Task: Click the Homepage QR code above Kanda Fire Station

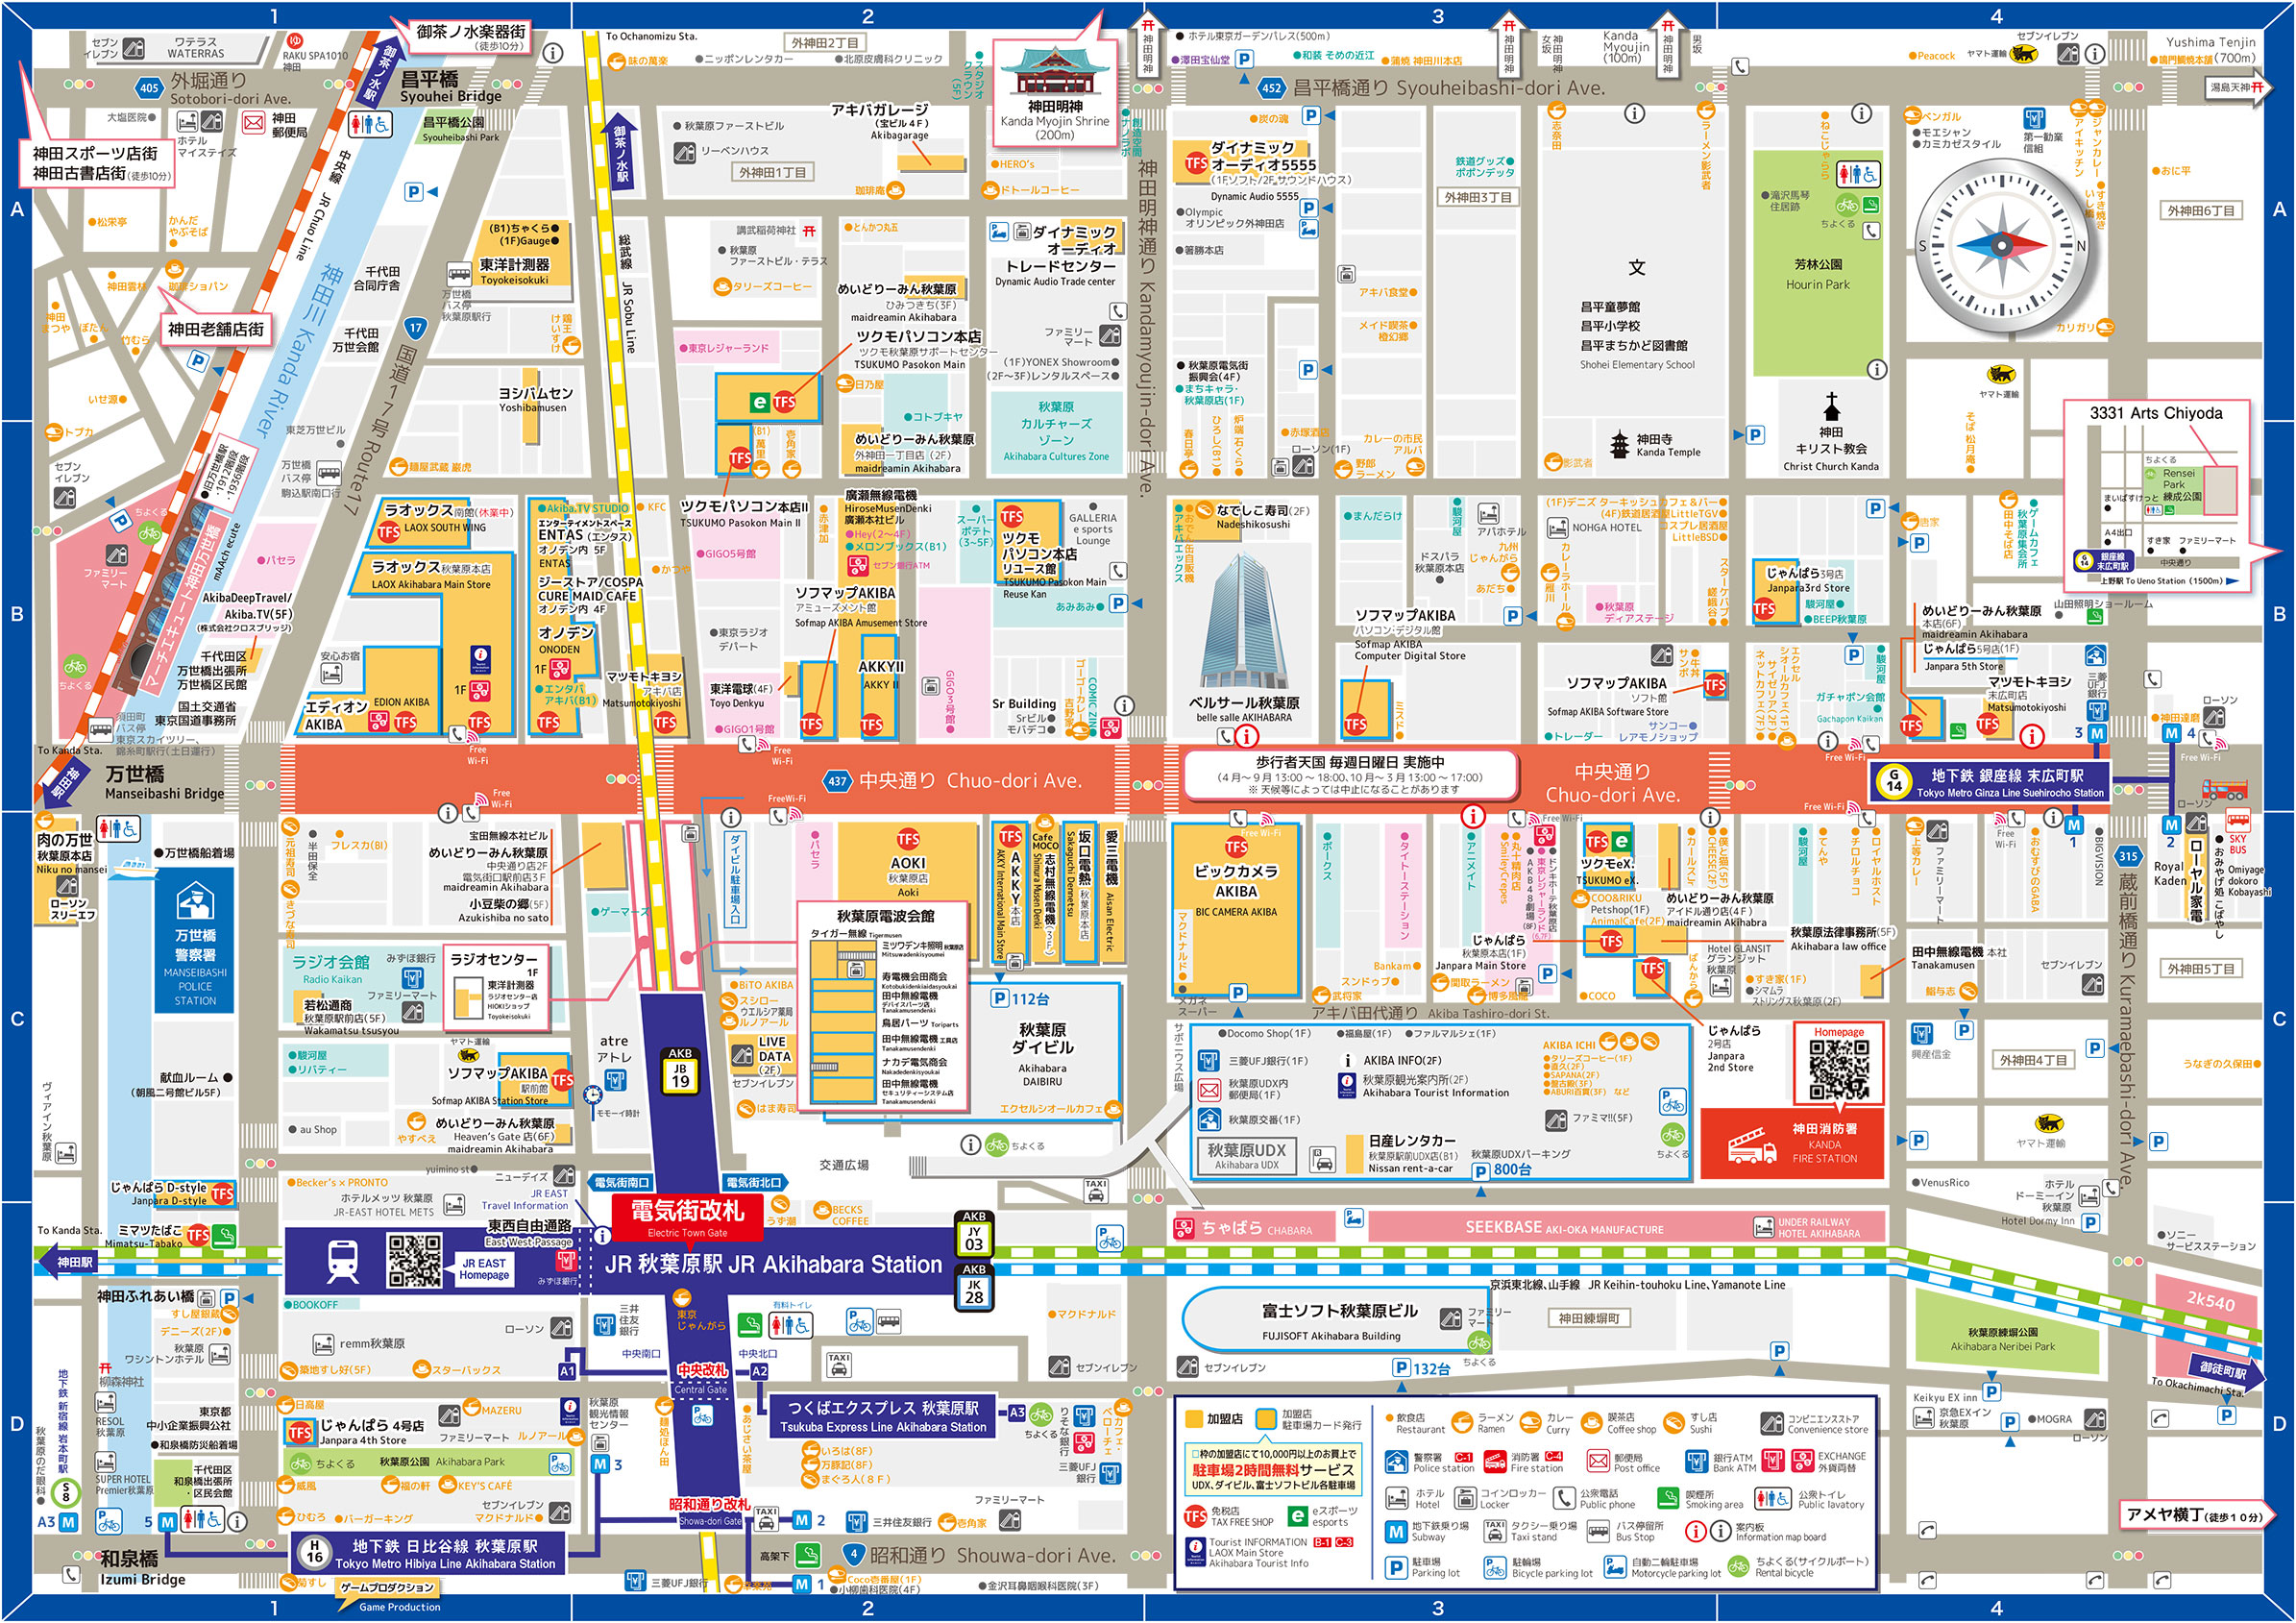Action: (x=1838, y=1070)
